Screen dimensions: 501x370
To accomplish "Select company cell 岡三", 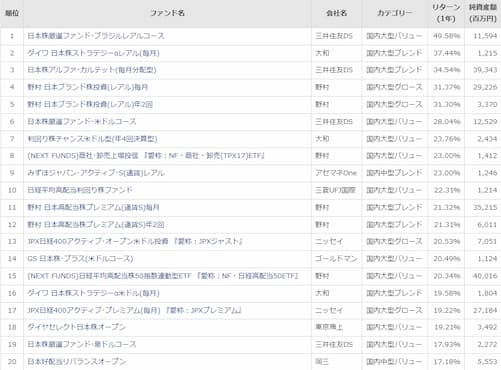I will [x=322, y=362].
